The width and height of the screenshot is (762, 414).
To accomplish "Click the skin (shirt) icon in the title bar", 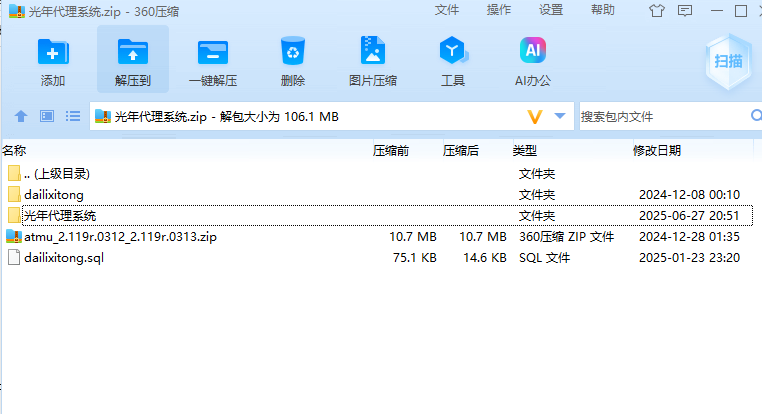I will click(x=657, y=11).
